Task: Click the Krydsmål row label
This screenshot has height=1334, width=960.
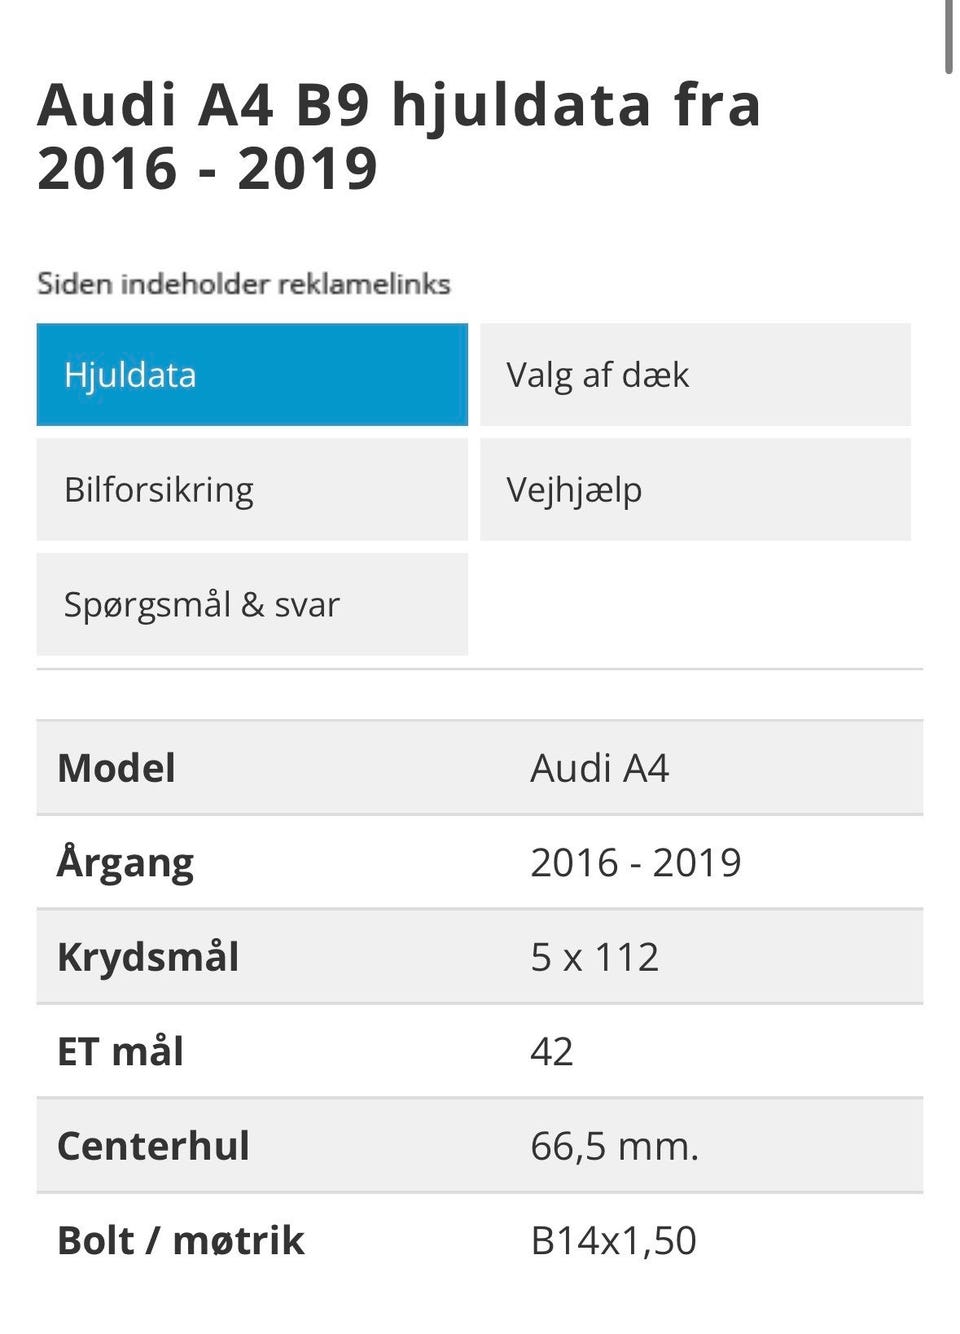Action: (148, 957)
